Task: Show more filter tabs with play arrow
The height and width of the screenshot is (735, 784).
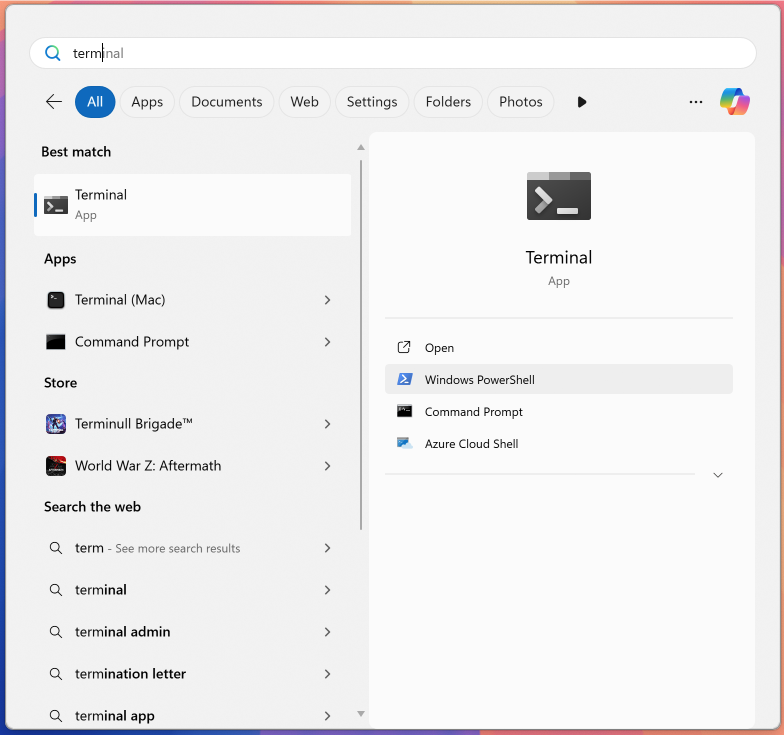Action: coord(582,102)
